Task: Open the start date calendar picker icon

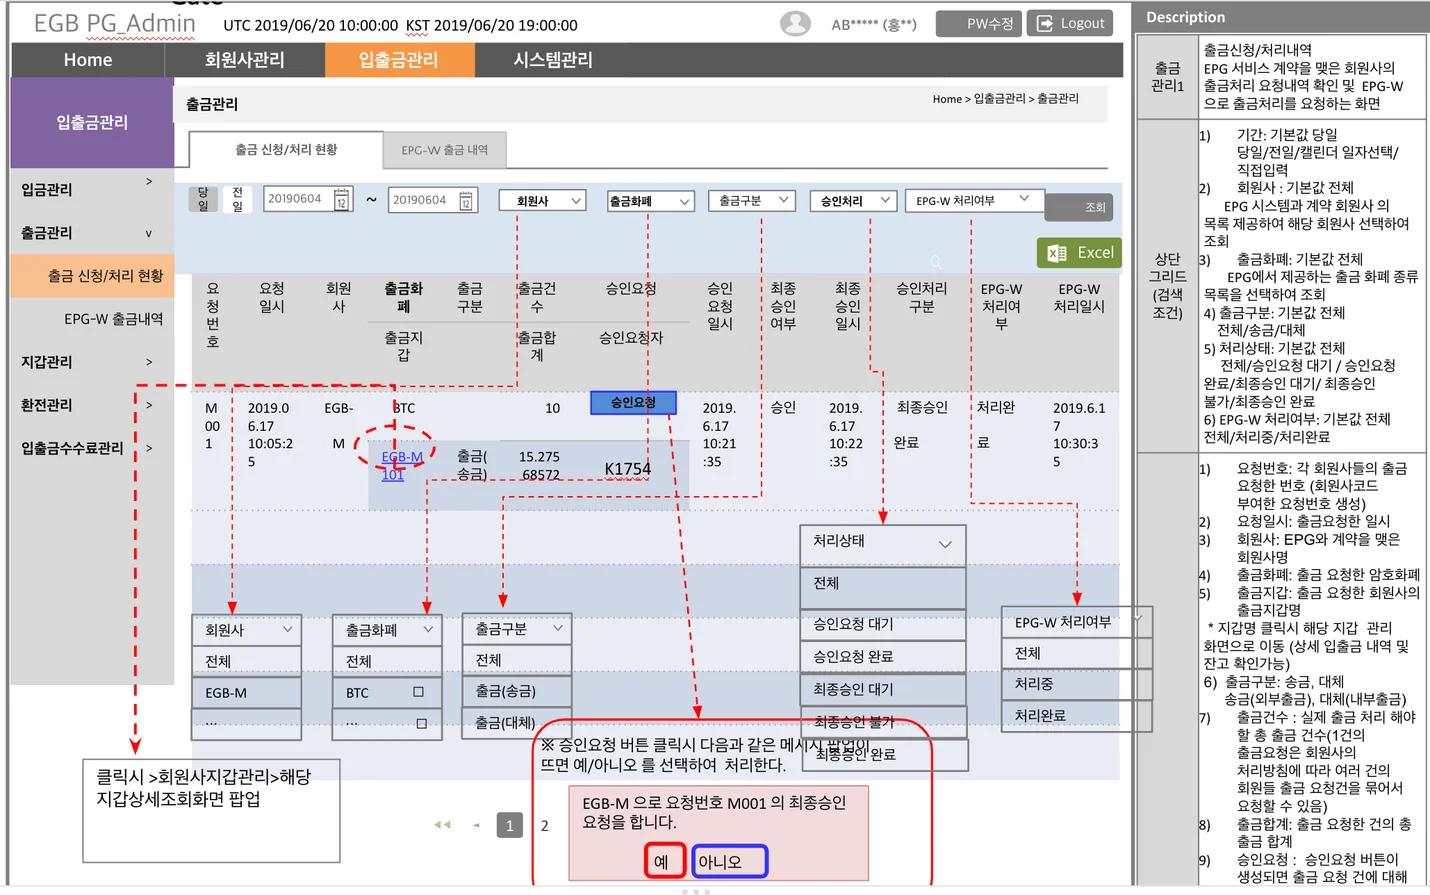Action: [341, 200]
